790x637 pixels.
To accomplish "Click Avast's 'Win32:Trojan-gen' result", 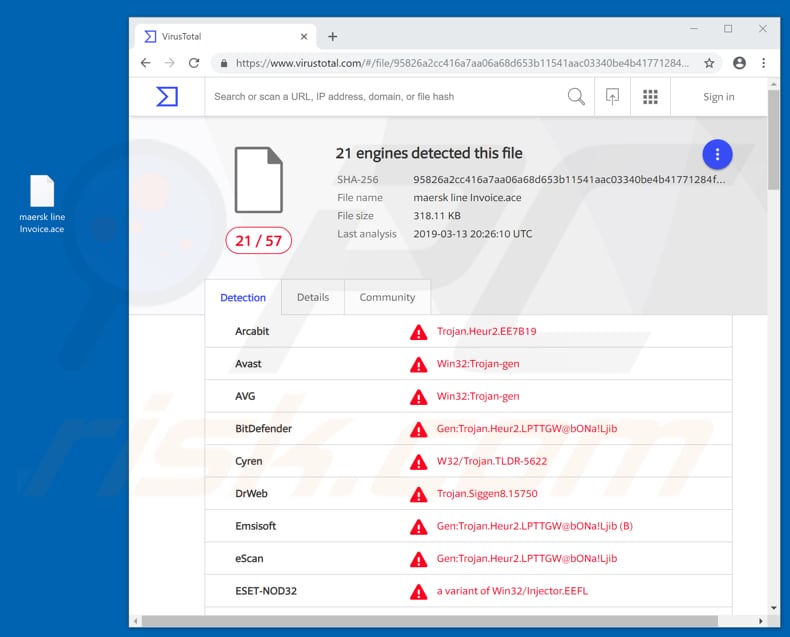I will (478, 364).
